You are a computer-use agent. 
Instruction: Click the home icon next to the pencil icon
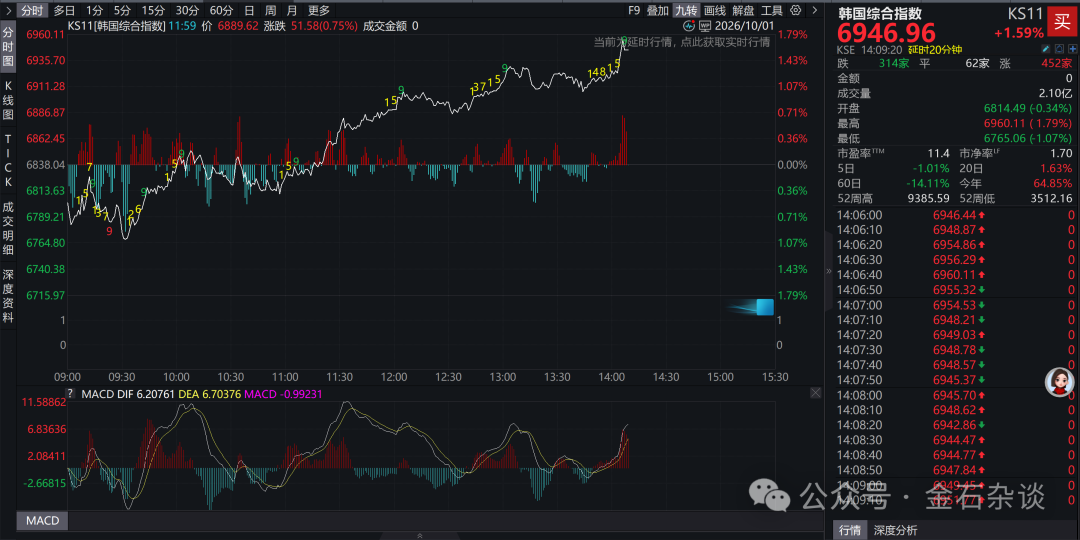click(x=1060, y=50)
